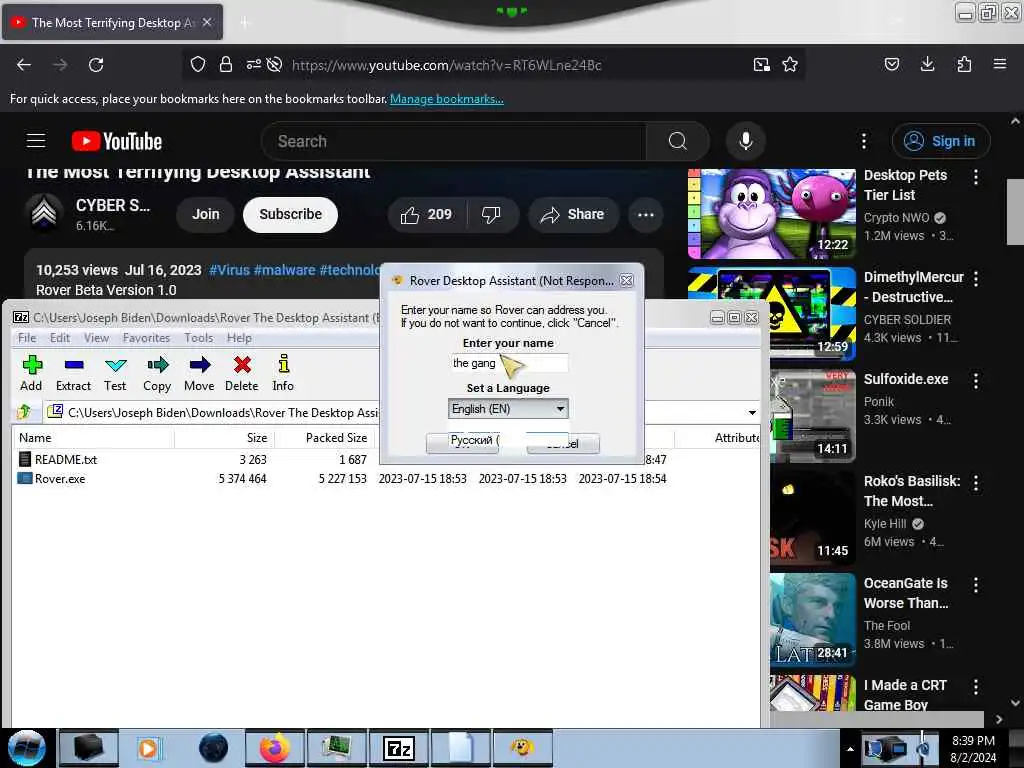The image size is (1024, 768).
Task: Open Sulfoxide.exe video thumbnail
Action: click(x=812, y=415)
